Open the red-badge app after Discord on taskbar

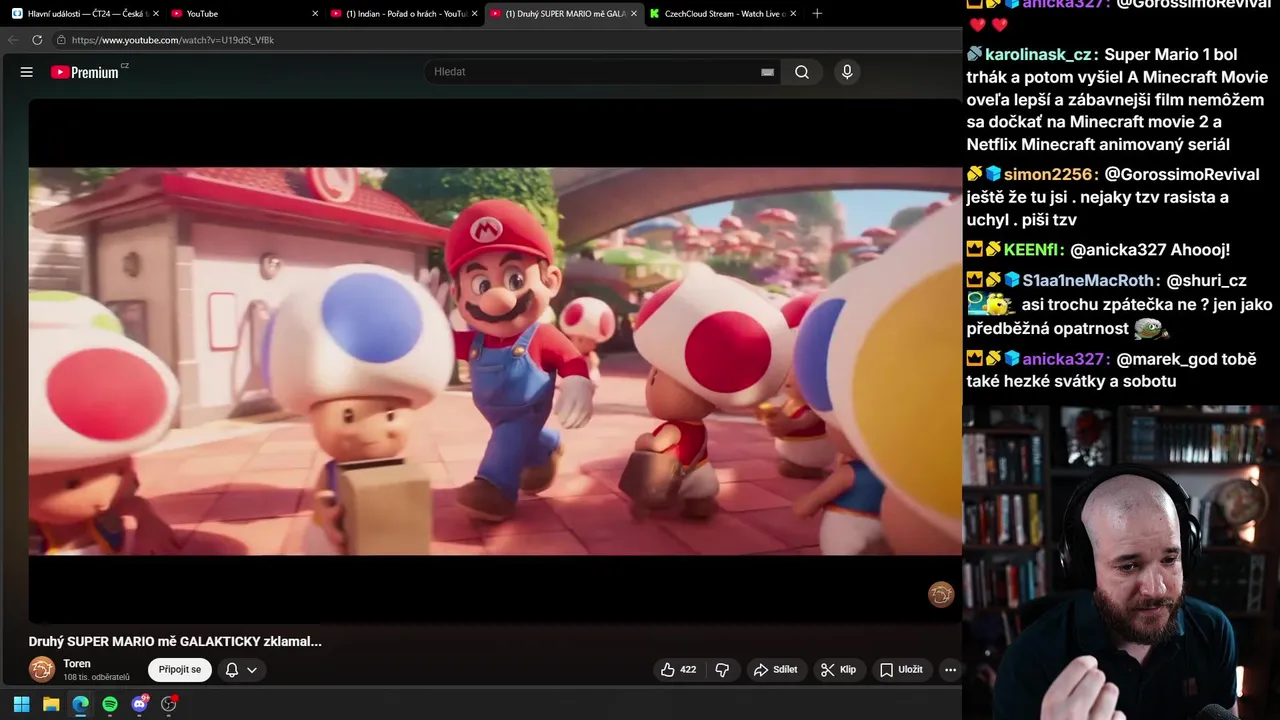pyautogui.click(x=169, y=704)
